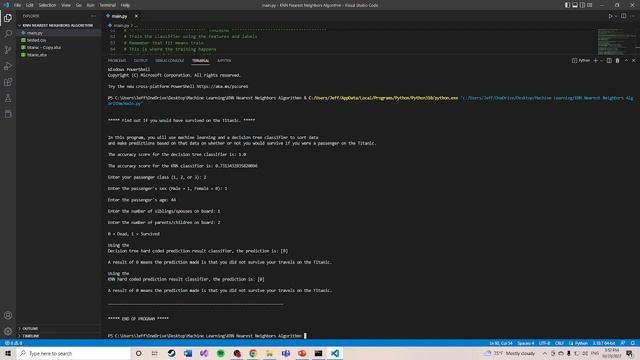Image resolution: width=640 pixels, height=360 pixels.
Task: Open the Help menu
Action: 125,5
